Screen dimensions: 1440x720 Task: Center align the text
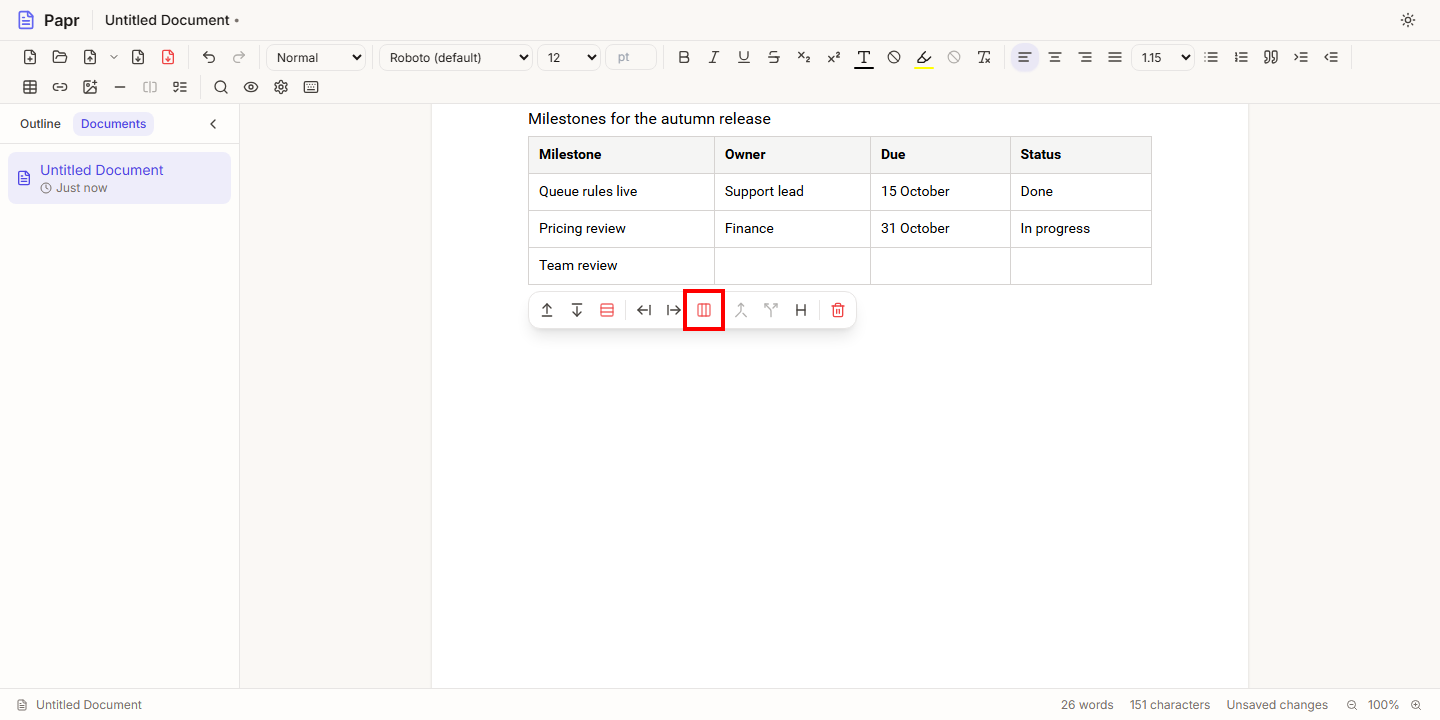pos(1055,57)
